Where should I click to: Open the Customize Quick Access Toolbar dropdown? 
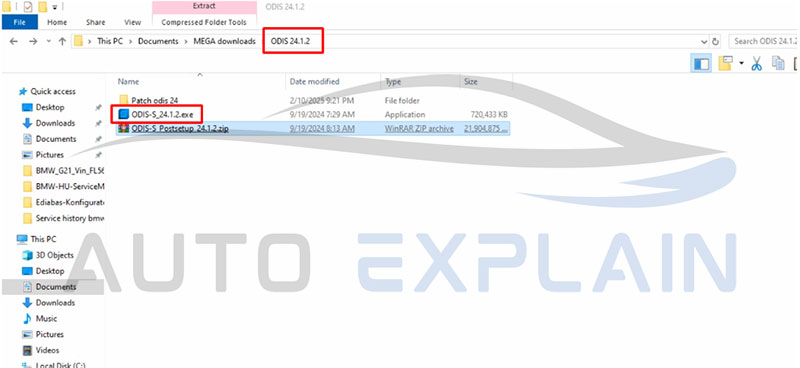click(55, 7)
